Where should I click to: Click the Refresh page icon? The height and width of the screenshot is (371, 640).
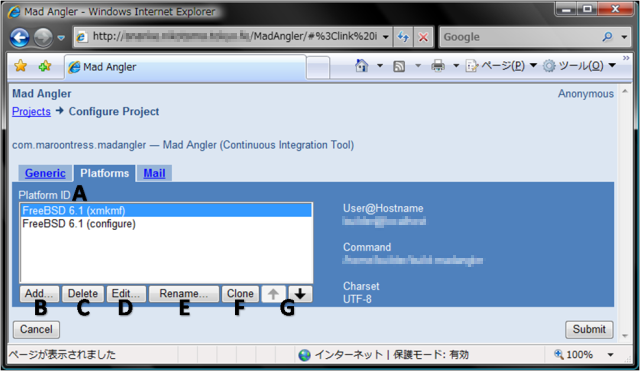403,37
